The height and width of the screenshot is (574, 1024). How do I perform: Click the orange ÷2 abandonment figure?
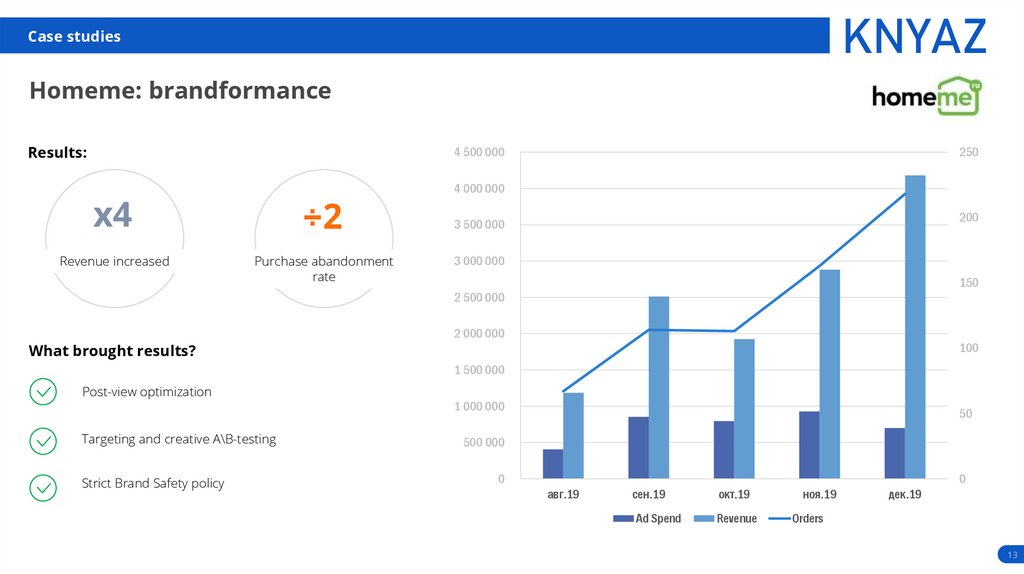pos(323,216)
